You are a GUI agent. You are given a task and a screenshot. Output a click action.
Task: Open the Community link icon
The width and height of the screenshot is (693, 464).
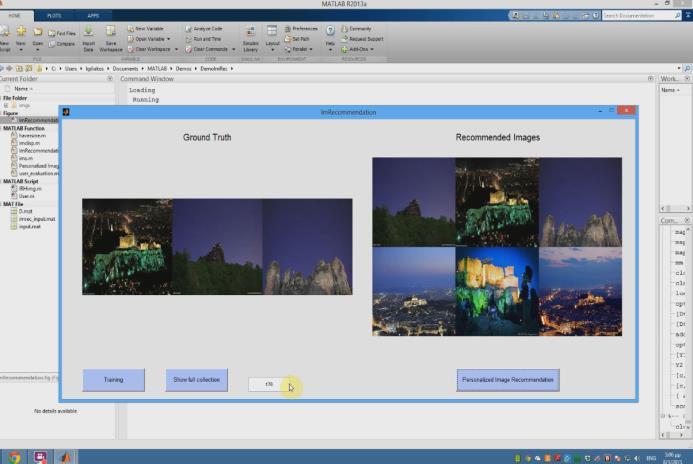tap(344, 28)
